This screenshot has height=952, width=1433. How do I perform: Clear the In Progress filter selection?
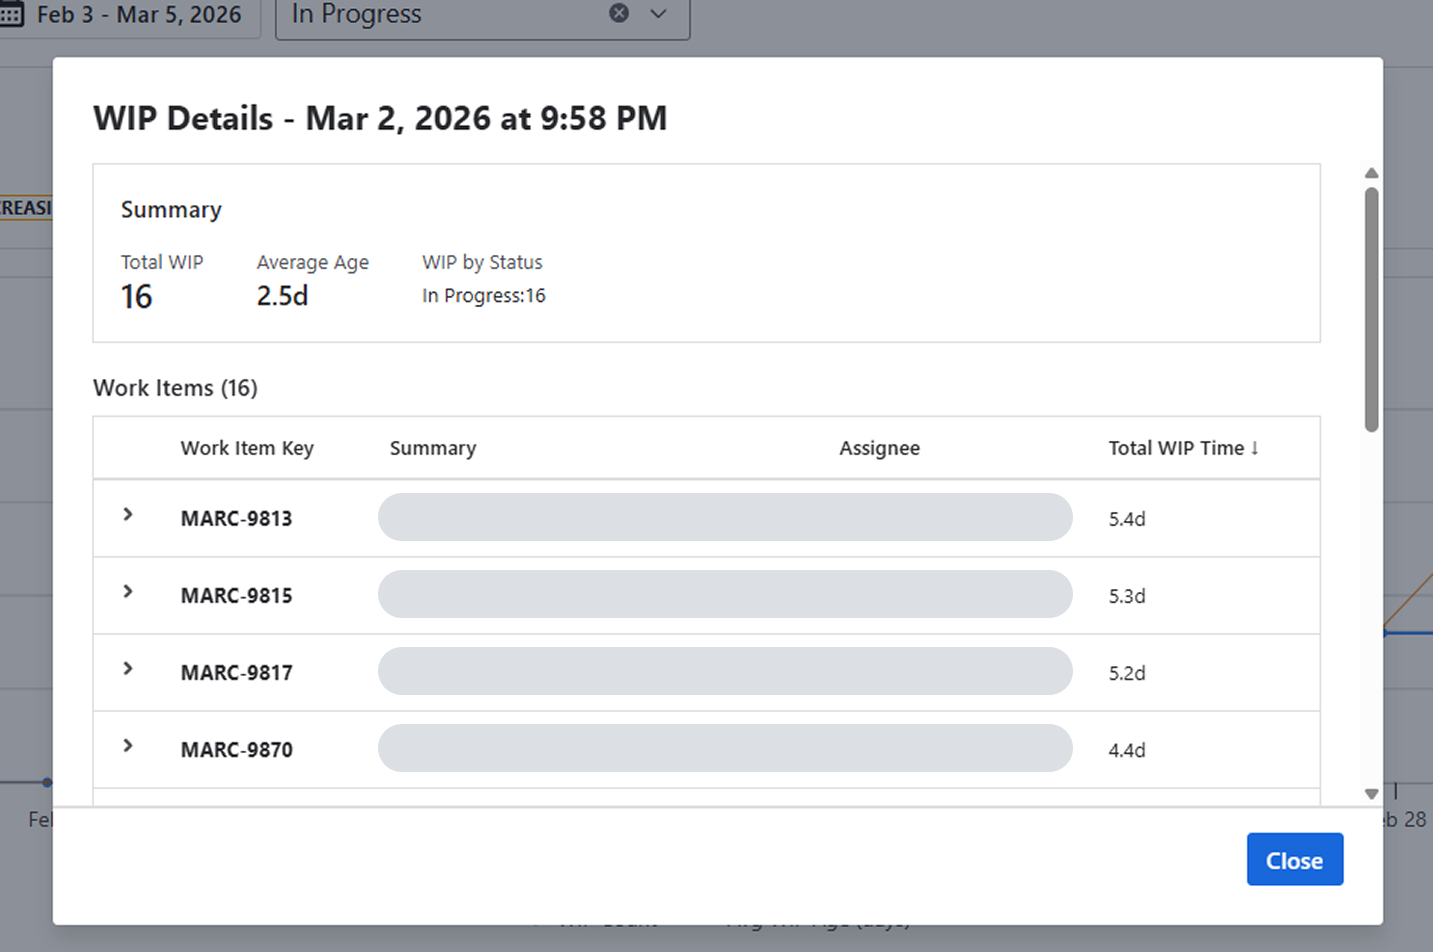tap(619, 13)
